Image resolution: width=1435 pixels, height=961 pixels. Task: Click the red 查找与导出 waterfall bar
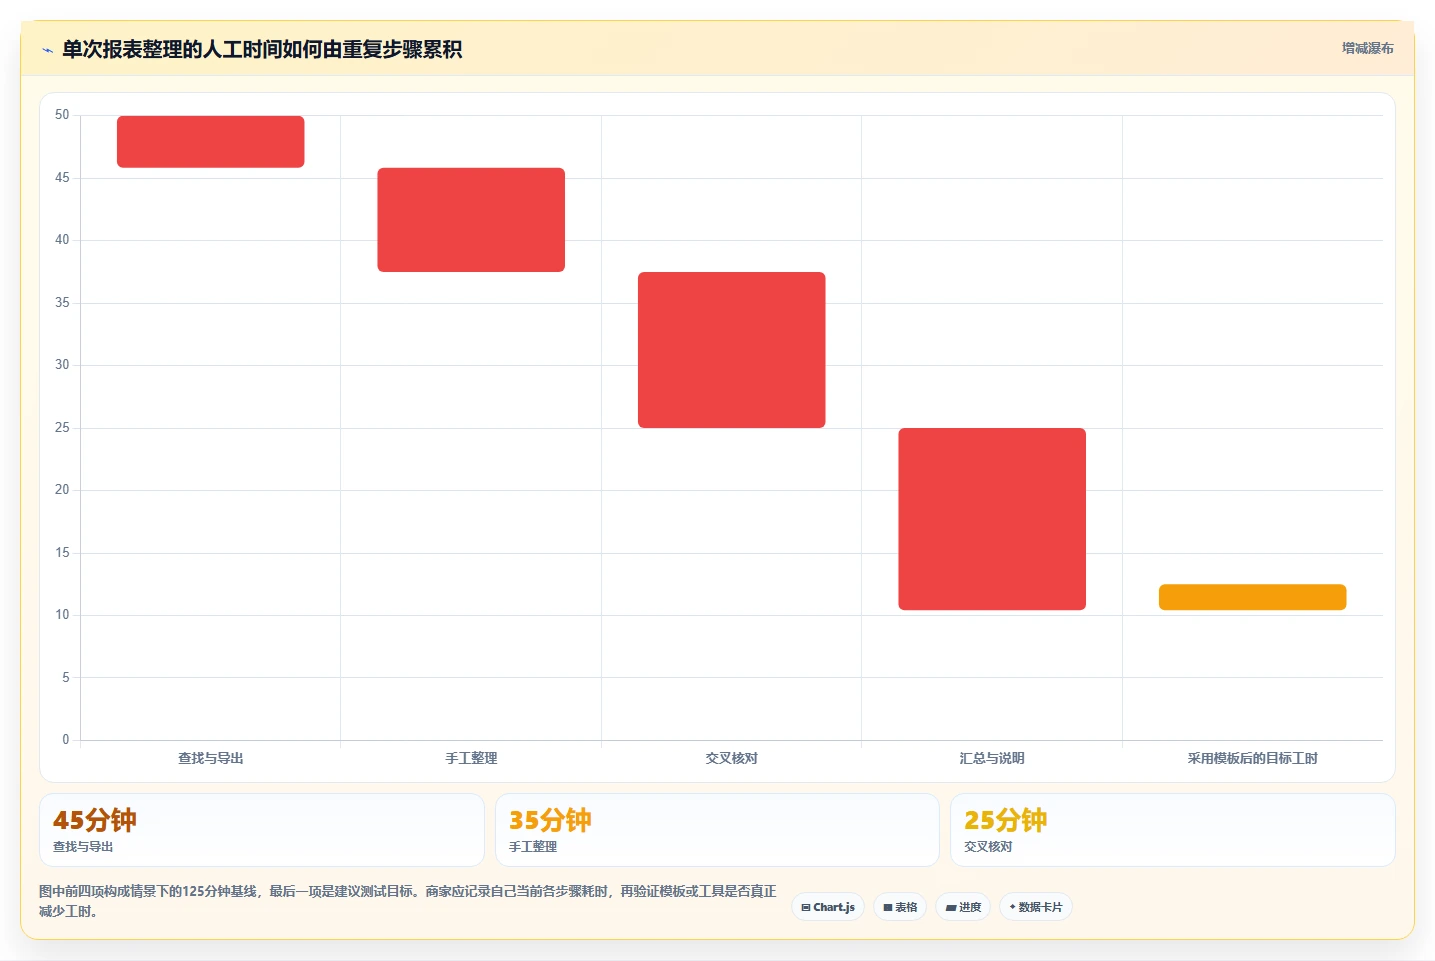click(211, 141)
